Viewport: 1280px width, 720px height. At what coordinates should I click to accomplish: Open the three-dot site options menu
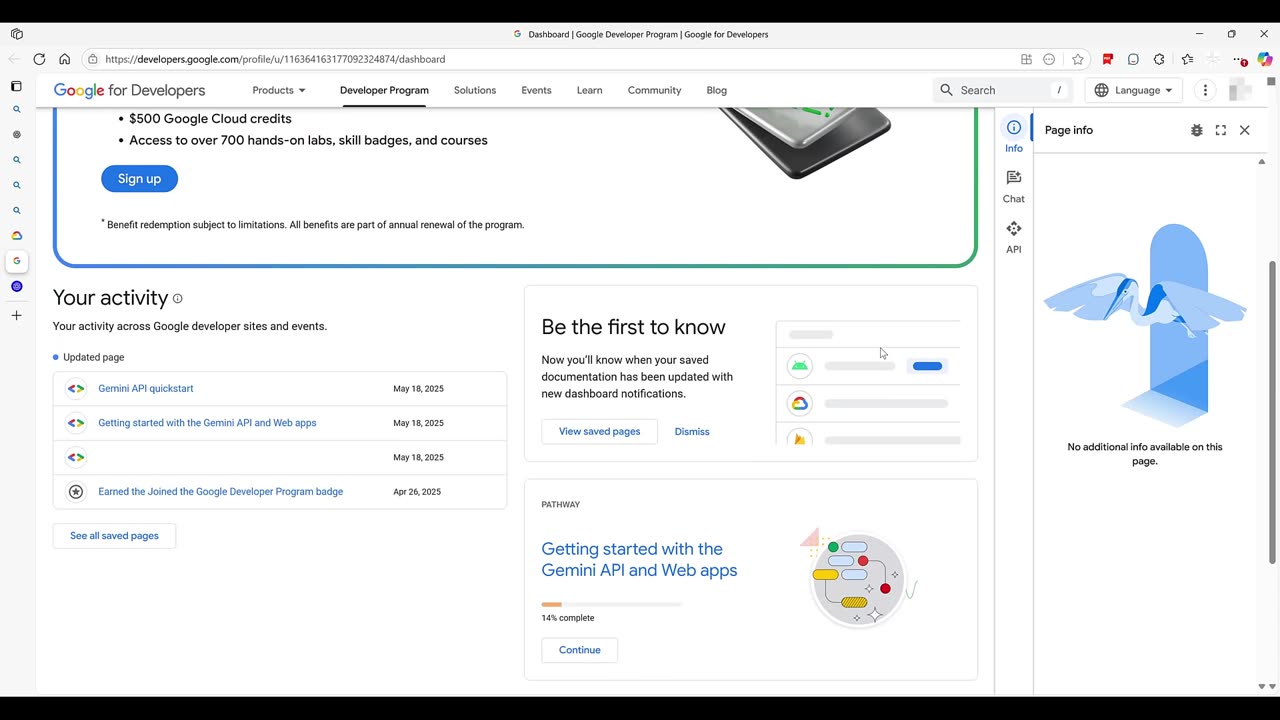[x=1205, y=90]
